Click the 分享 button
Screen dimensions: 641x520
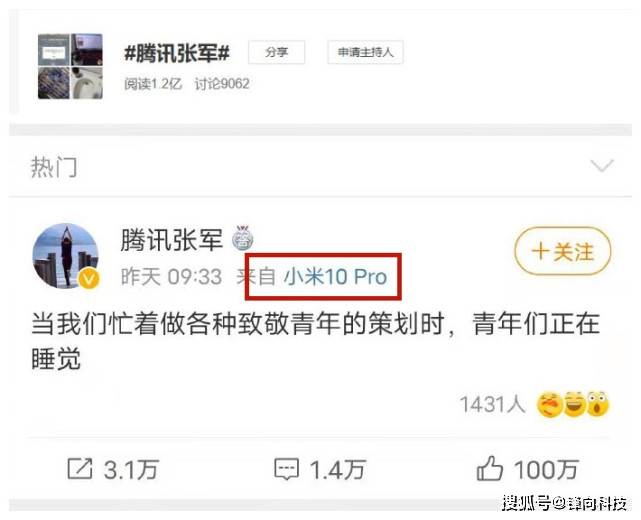click(x=276, y=52)
